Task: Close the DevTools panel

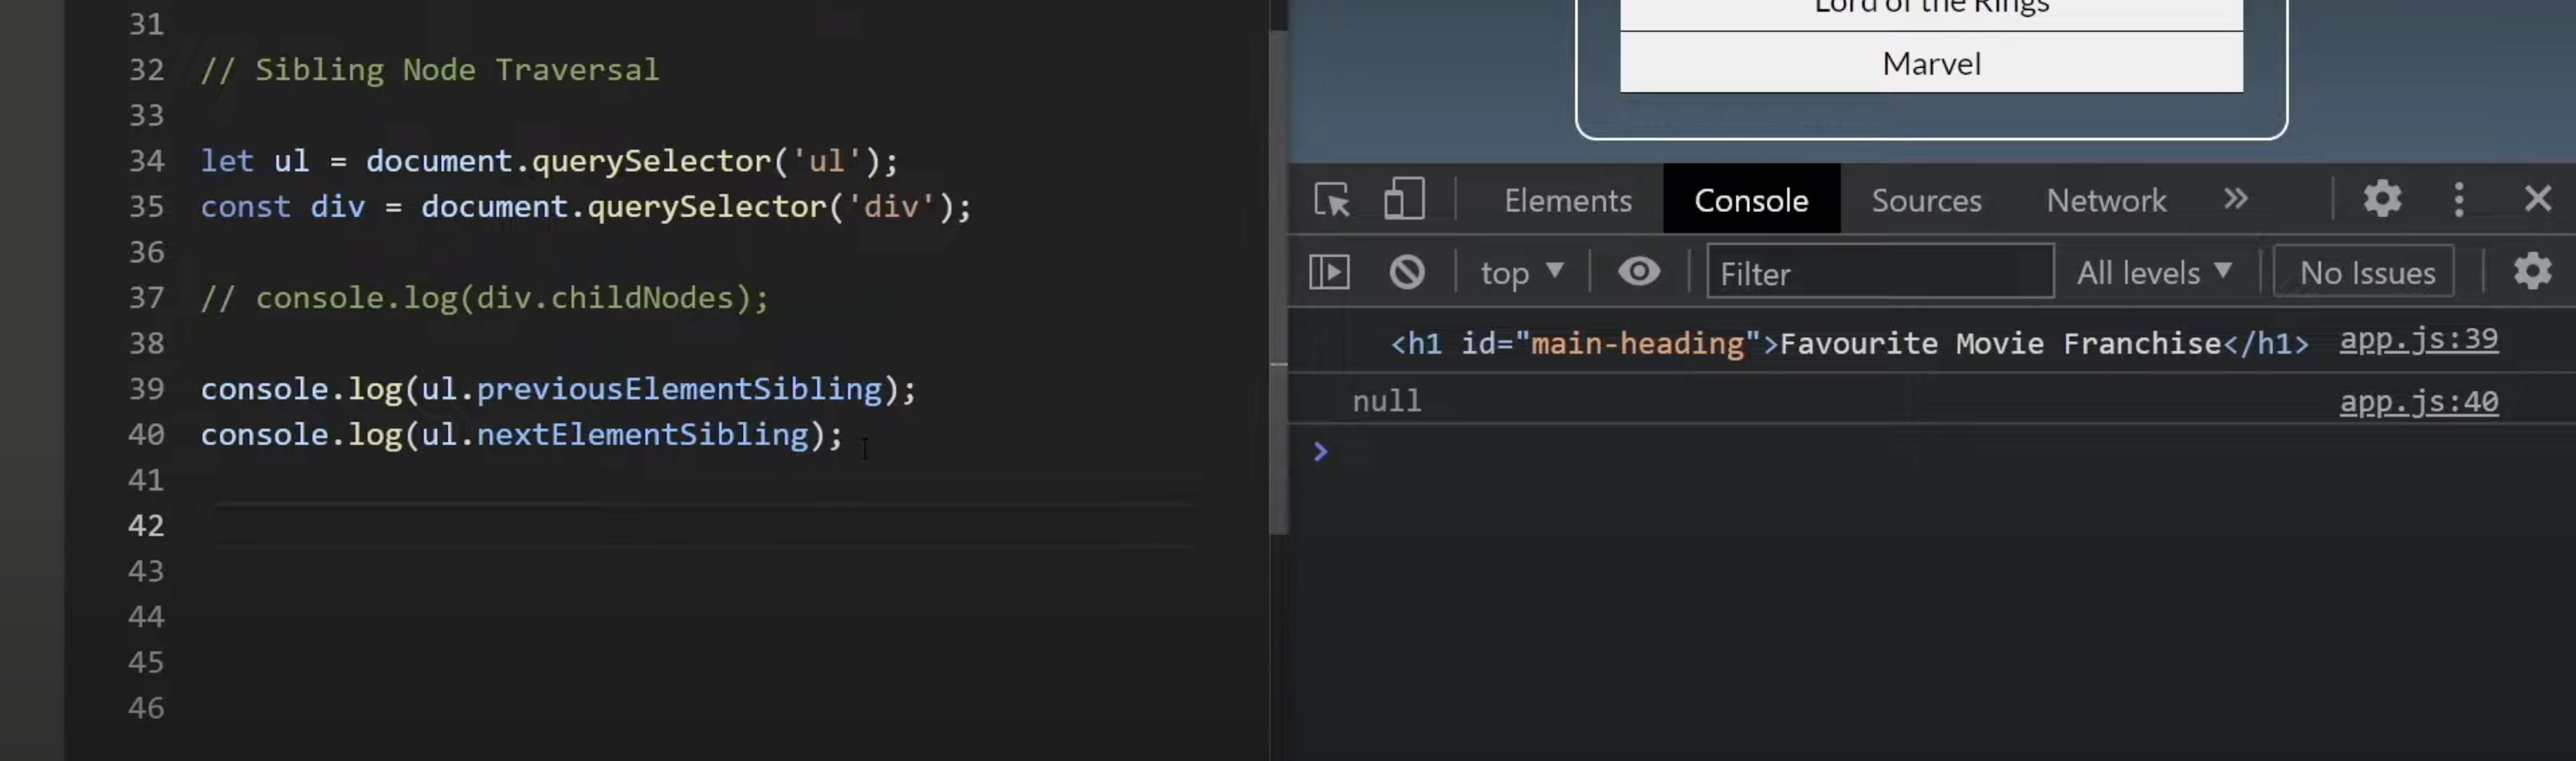Action: 2537,199
